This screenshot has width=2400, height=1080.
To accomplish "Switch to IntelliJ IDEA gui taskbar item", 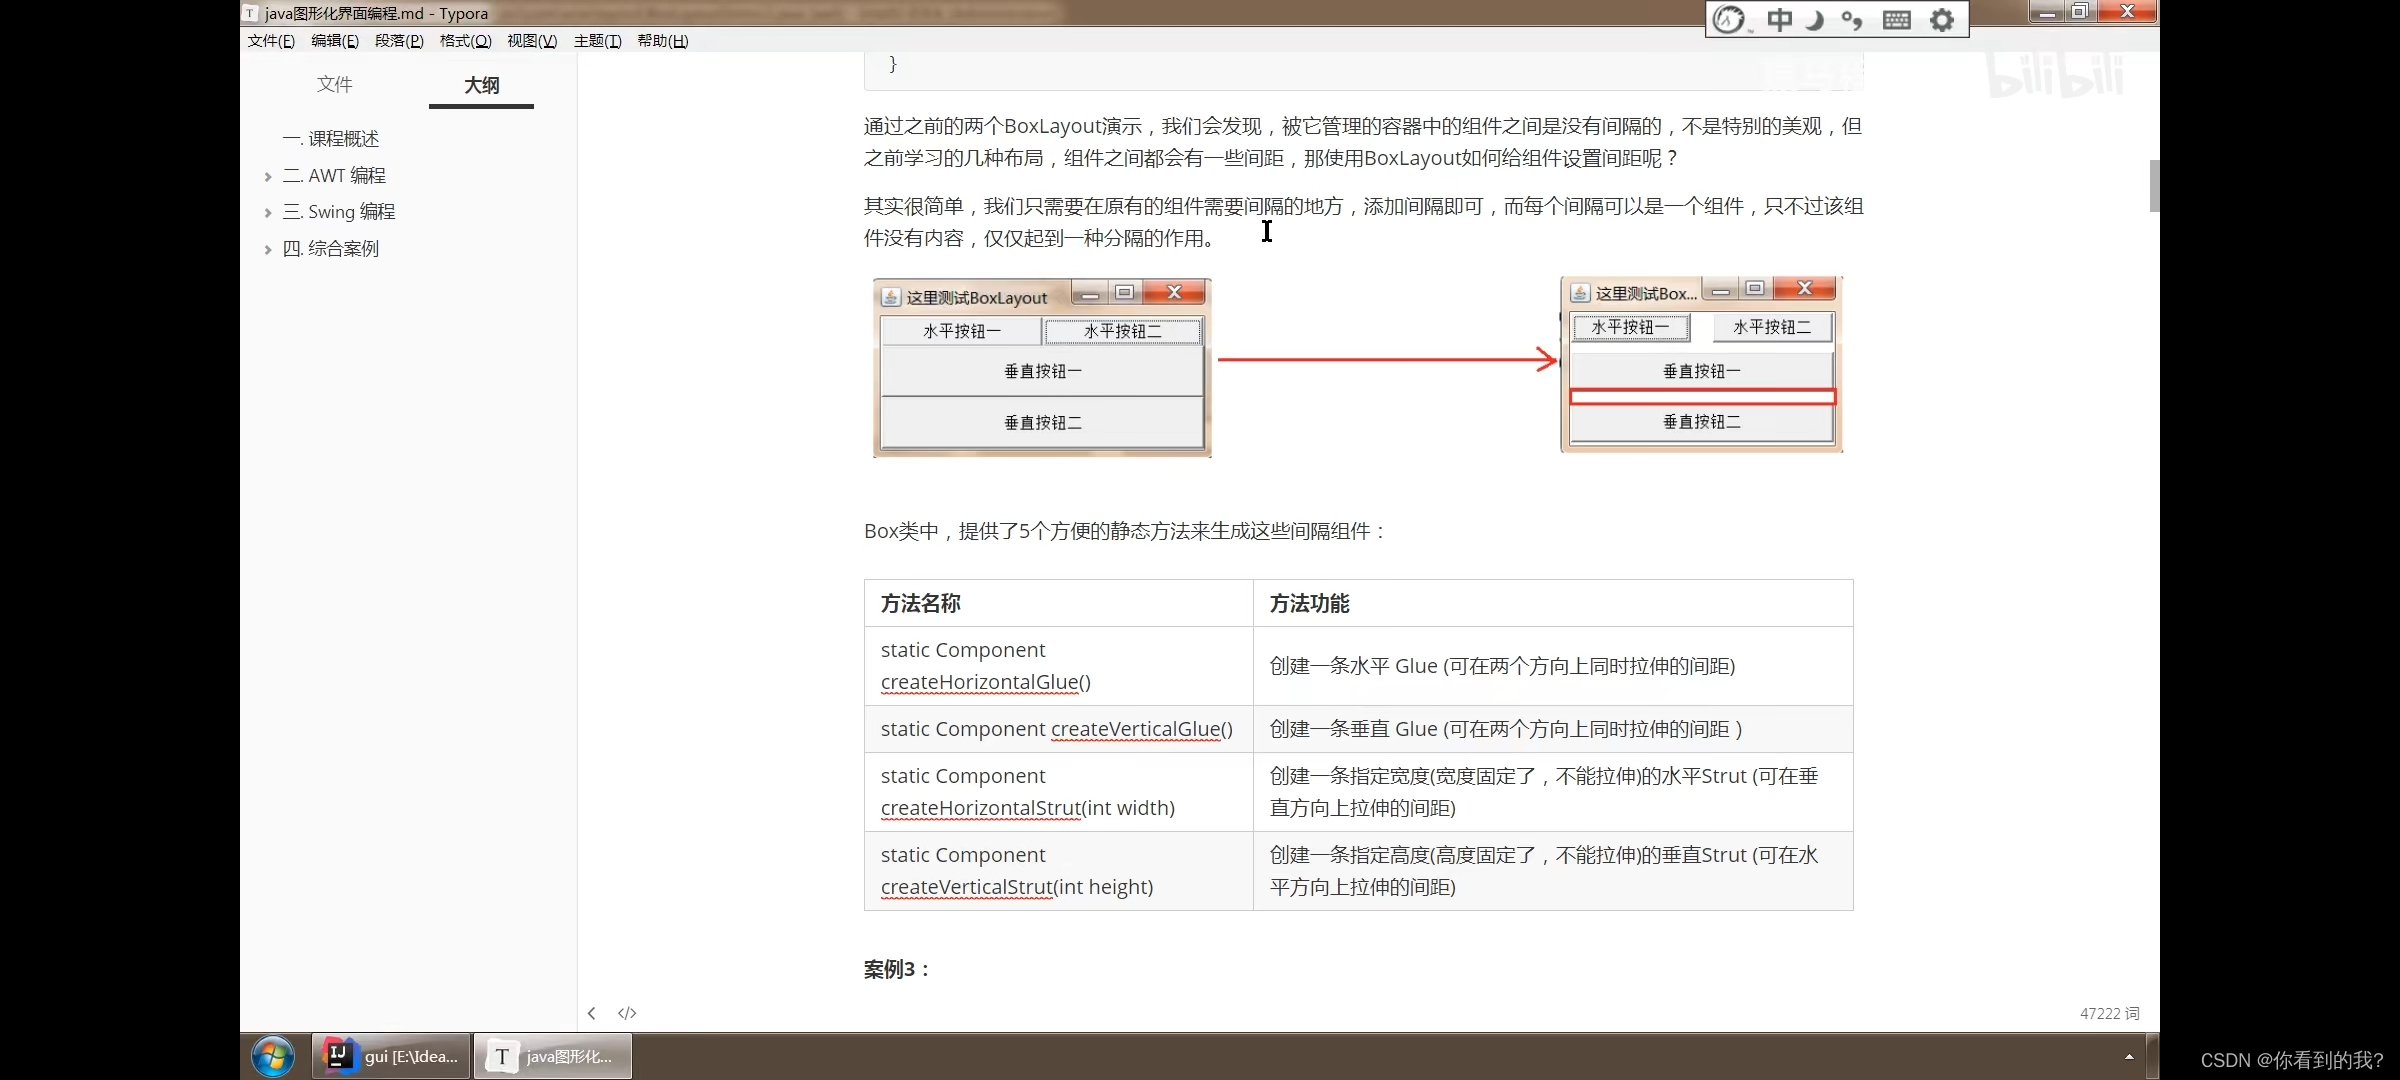I will 392,1056.
